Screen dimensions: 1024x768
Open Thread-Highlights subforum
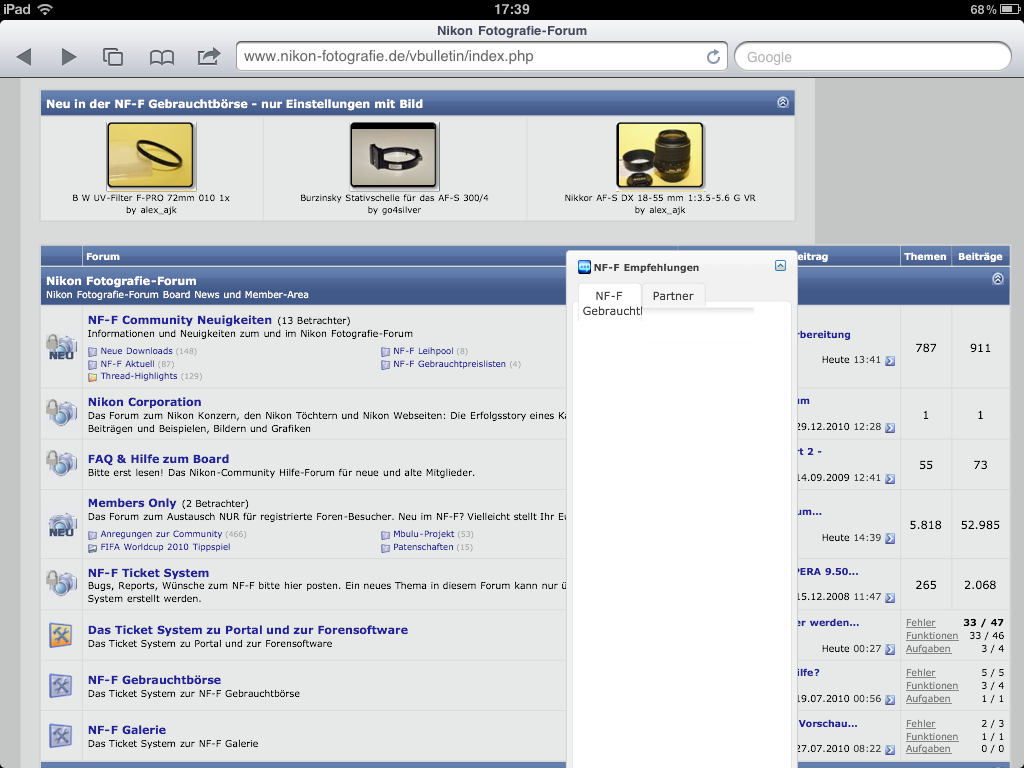pos(139,376)
